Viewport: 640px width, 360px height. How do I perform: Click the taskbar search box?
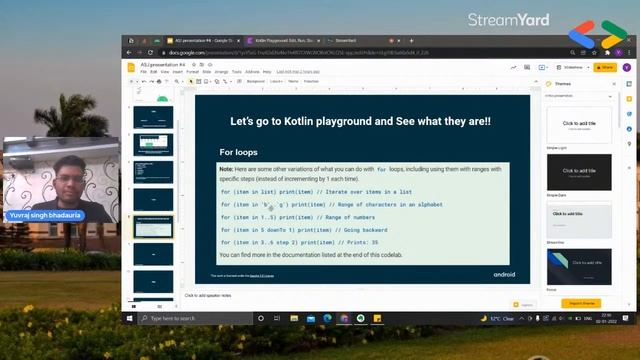[x=195, y=318]
